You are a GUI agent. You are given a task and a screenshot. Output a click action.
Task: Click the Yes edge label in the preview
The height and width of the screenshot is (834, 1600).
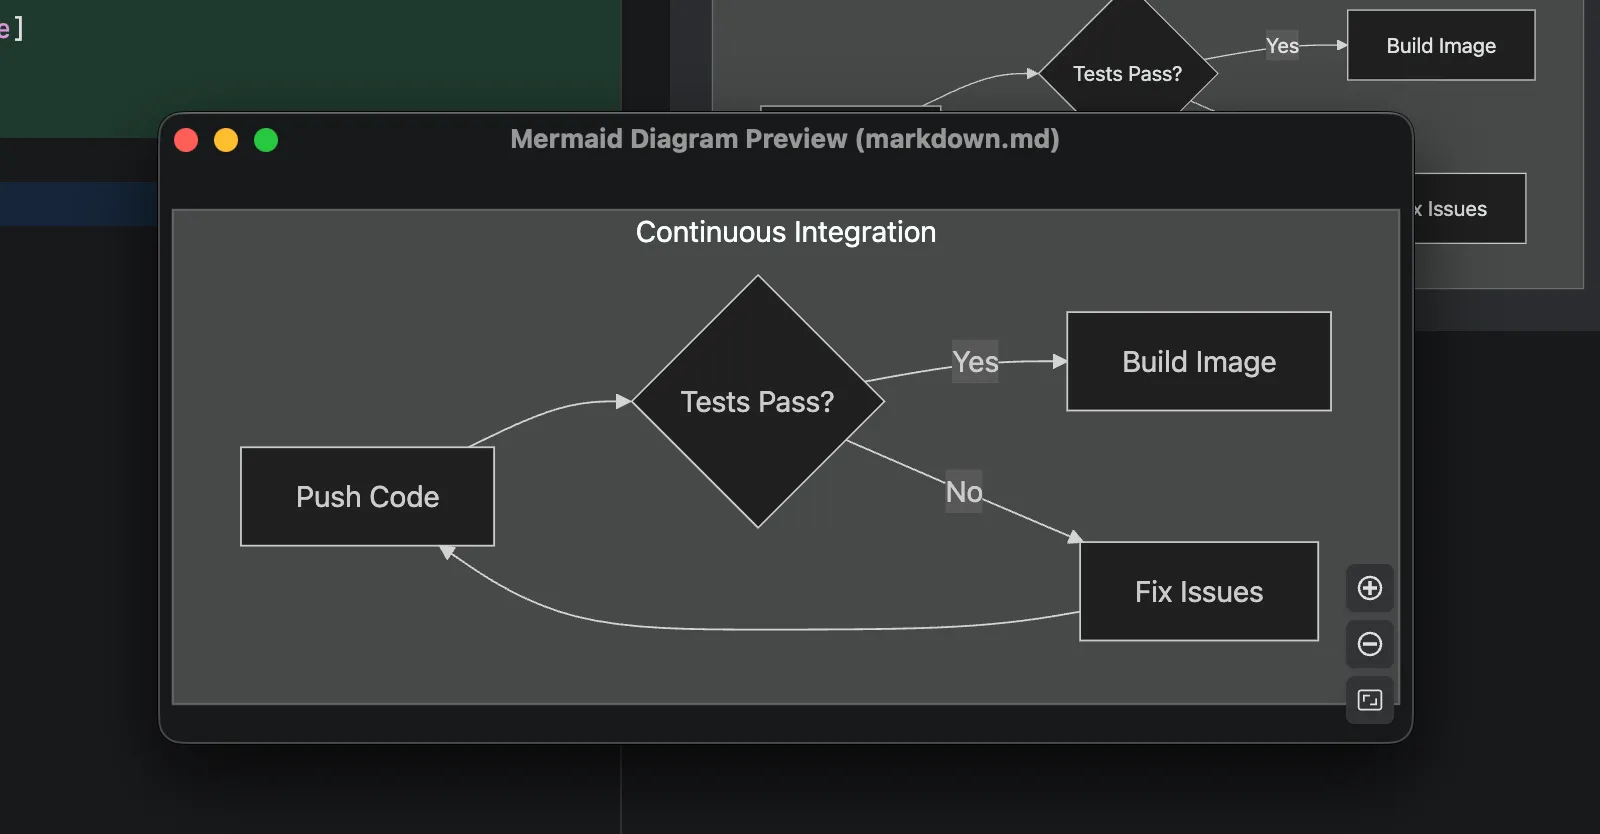click(x=975, y=362)
